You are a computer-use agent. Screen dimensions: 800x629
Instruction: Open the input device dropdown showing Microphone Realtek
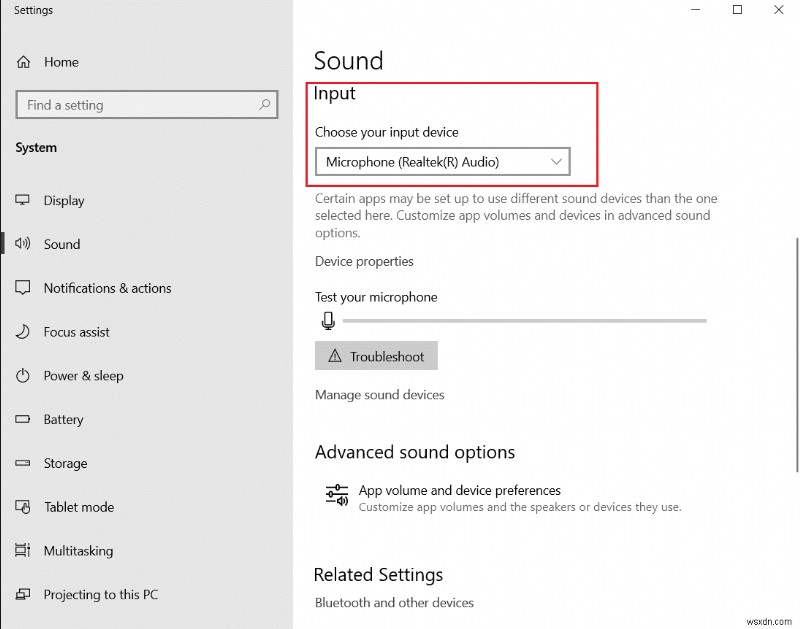click(441, 161)
